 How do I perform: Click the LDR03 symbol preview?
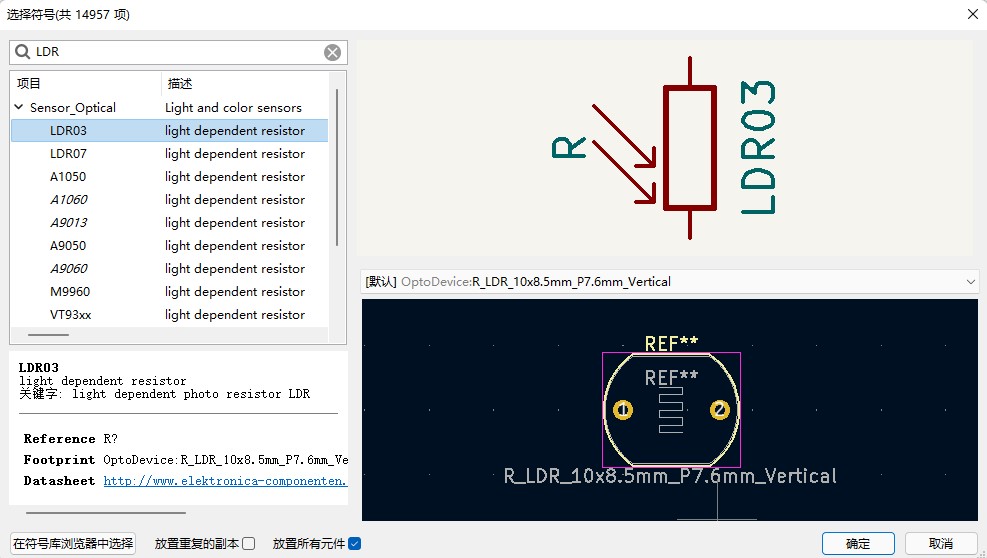(664, 149)
